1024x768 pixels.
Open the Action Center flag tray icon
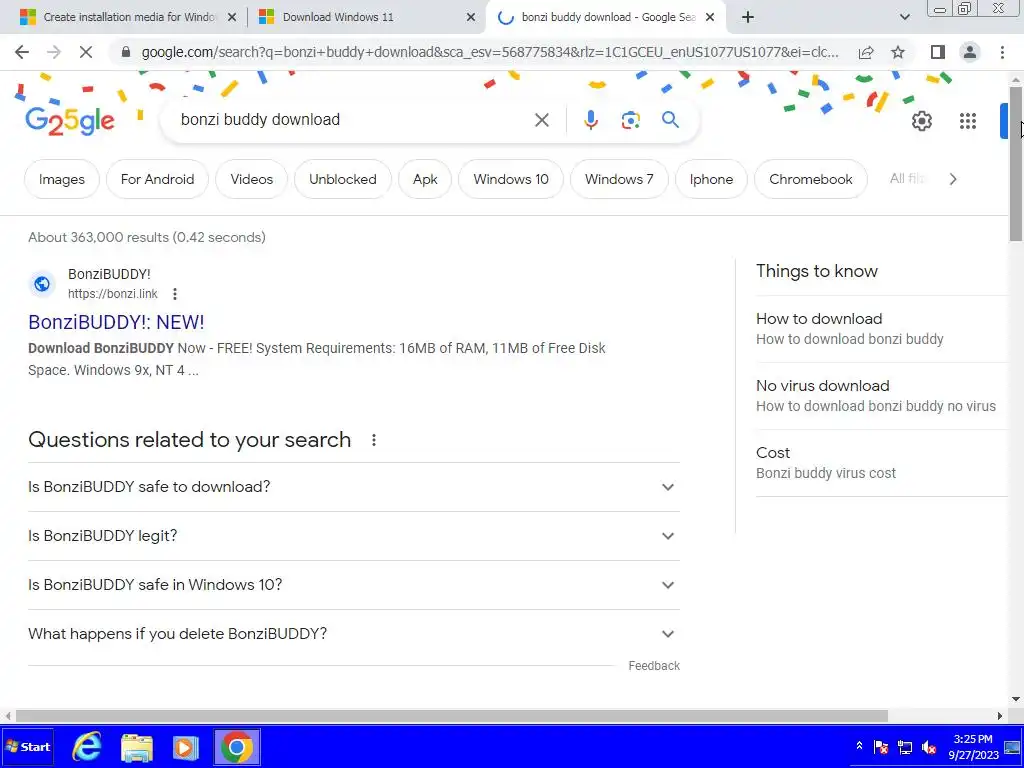click(x=881, y=747)
